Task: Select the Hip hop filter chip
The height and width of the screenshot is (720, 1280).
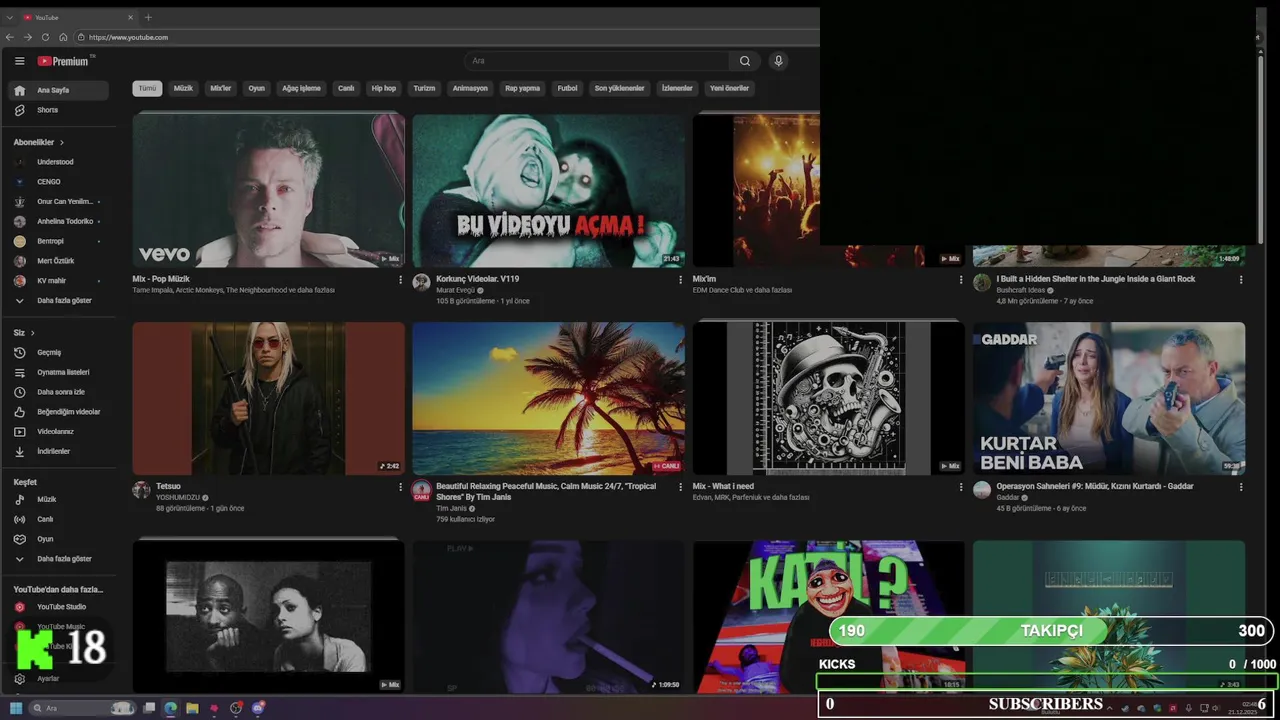Action: pos(384,88)
